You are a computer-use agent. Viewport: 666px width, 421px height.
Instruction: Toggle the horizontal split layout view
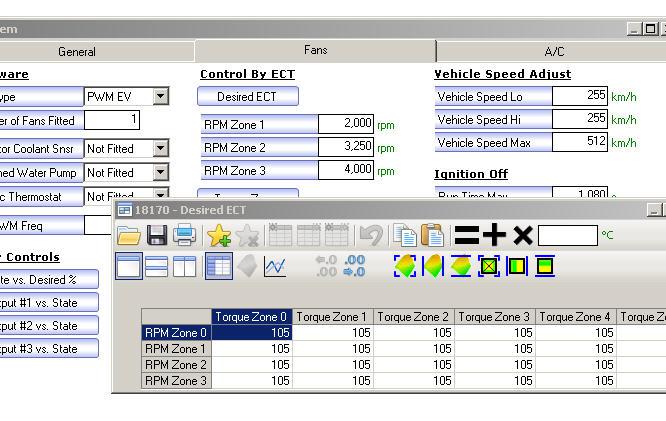[157, 266]
